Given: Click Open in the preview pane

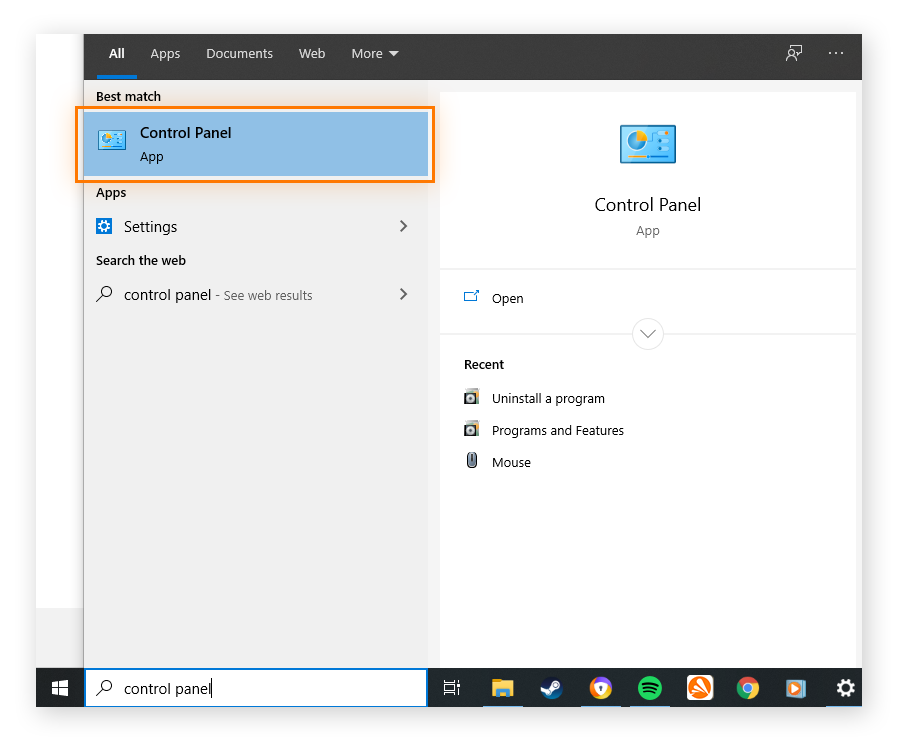Looking at the screenshot, I should tap(507, 299).
